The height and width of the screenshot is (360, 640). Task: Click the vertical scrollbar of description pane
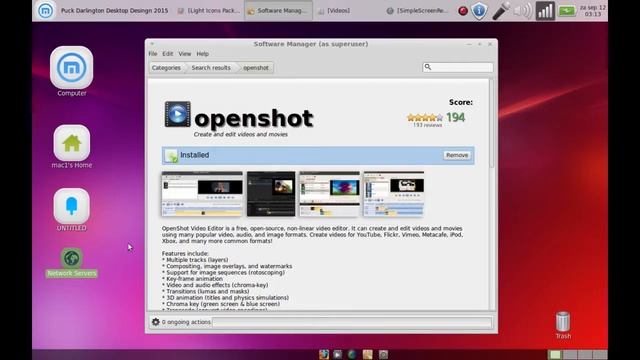pos(492,123)
